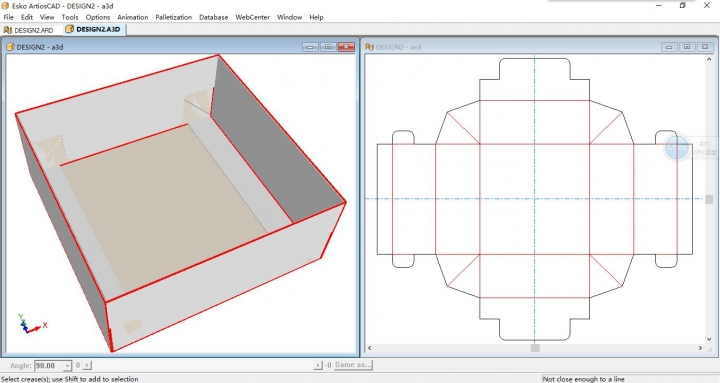Image resolution: width=720 pixels, height=383 pixels.
Task: Open the Palletization menu
Action: 174,17
